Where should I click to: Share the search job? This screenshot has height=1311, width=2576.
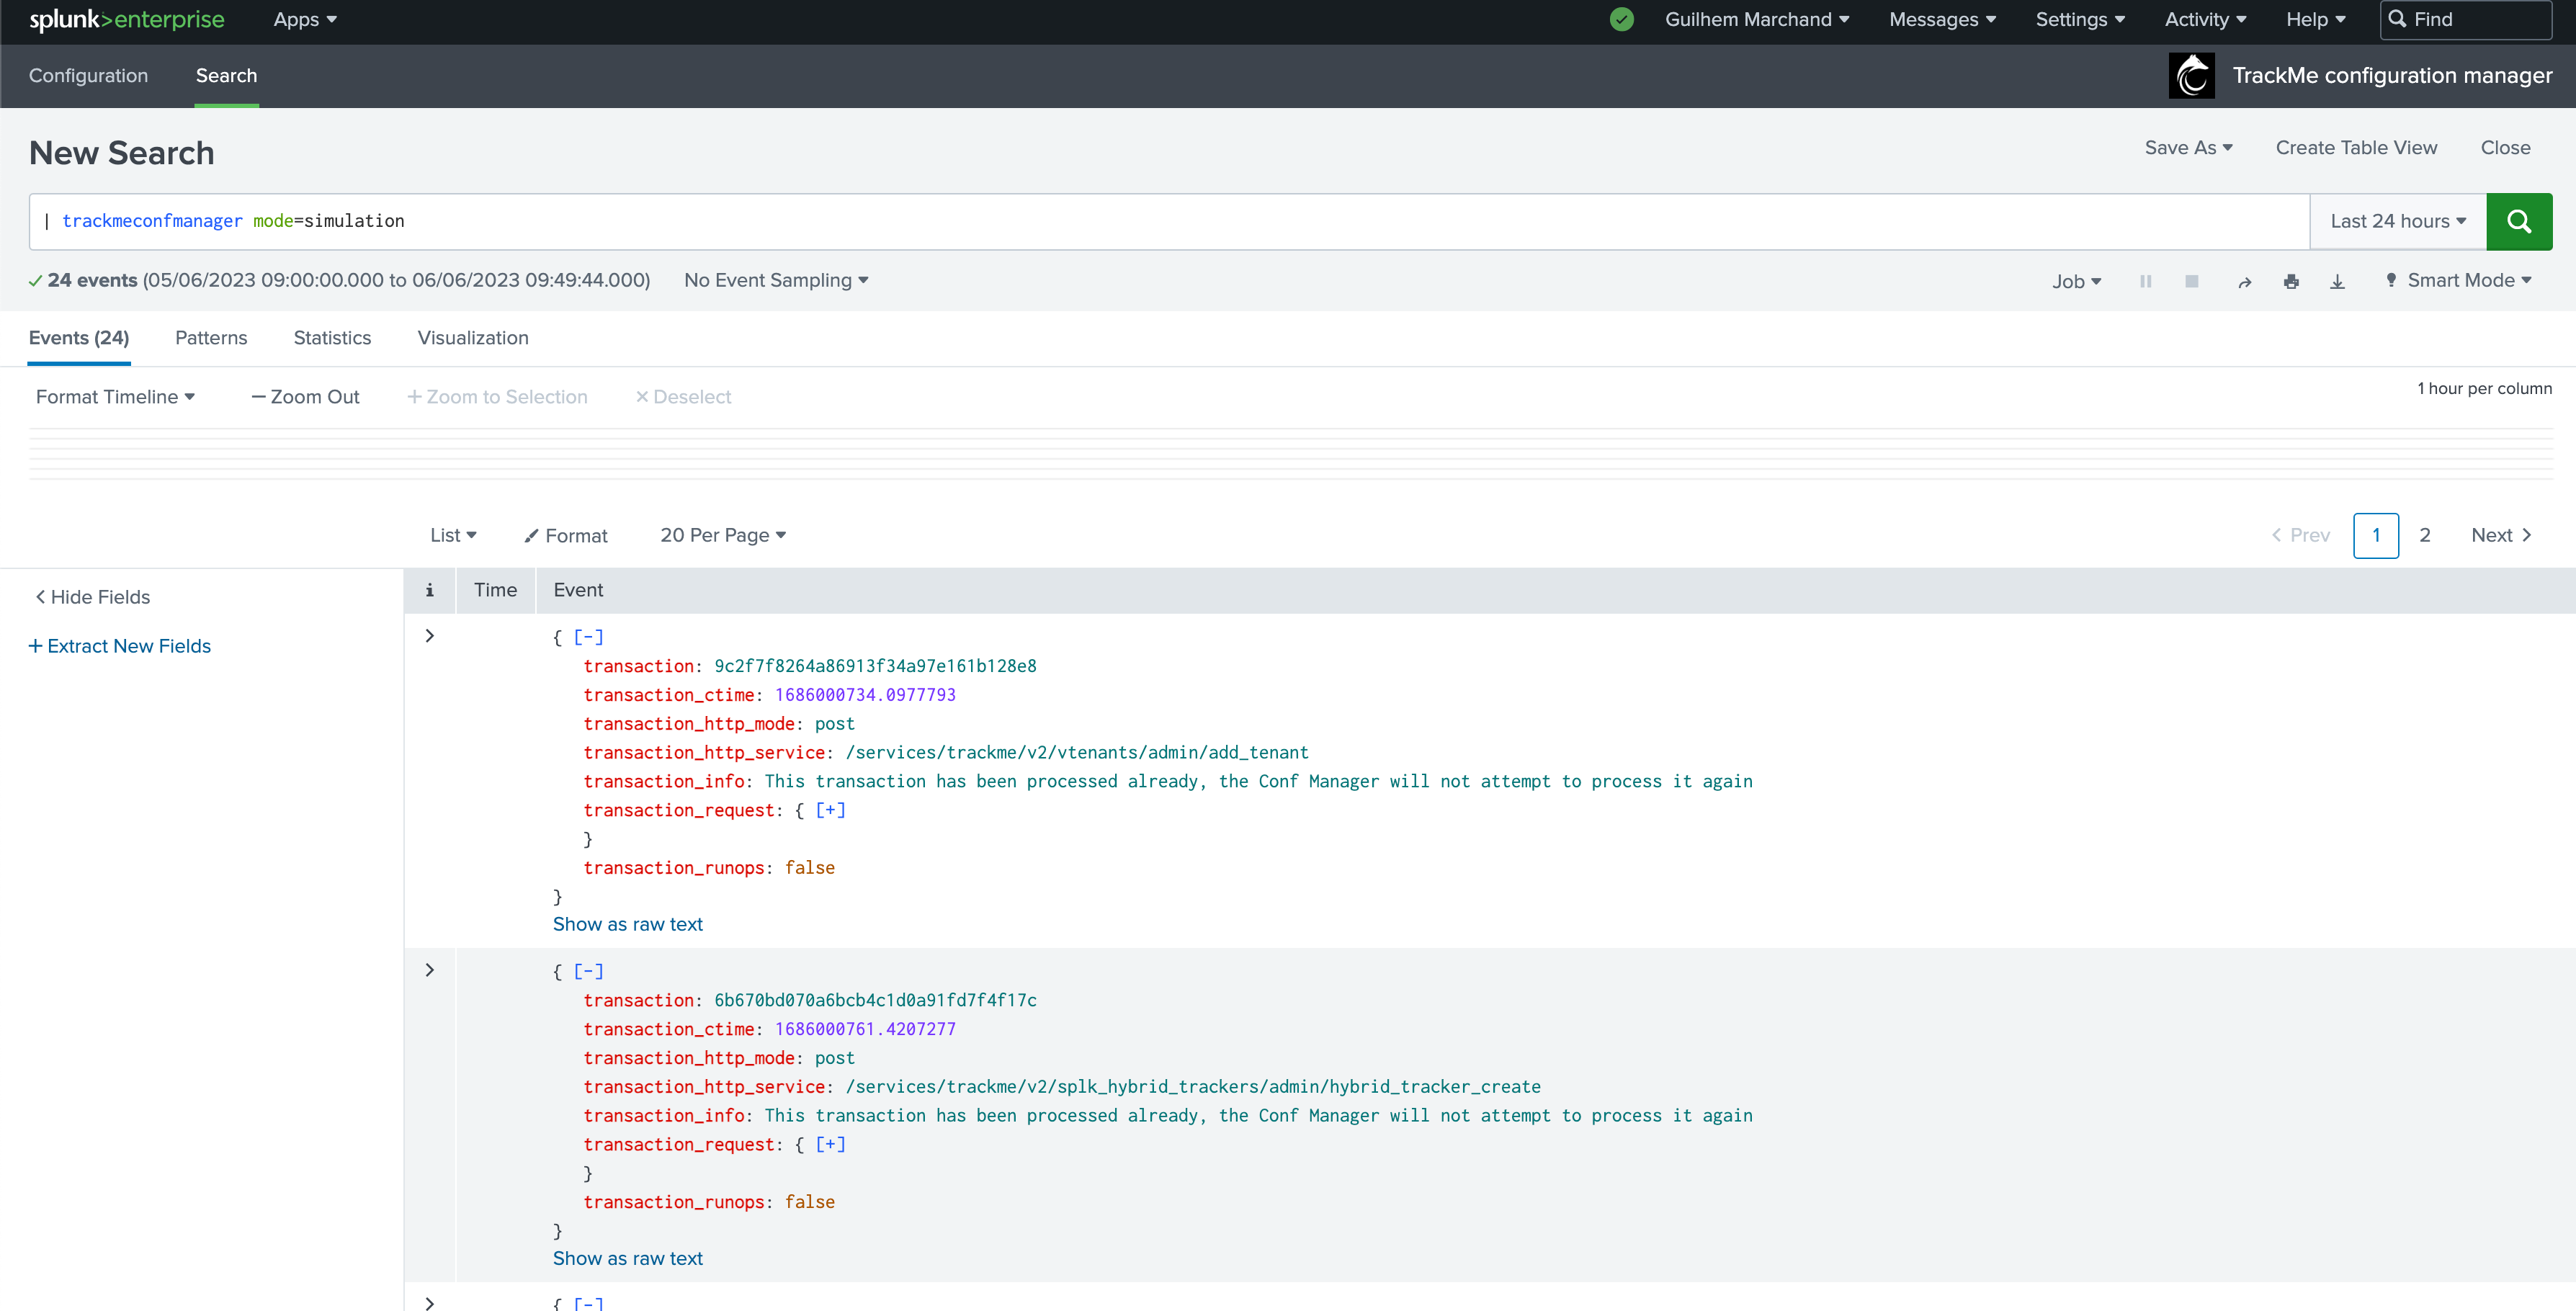[x=2244, y=282]
